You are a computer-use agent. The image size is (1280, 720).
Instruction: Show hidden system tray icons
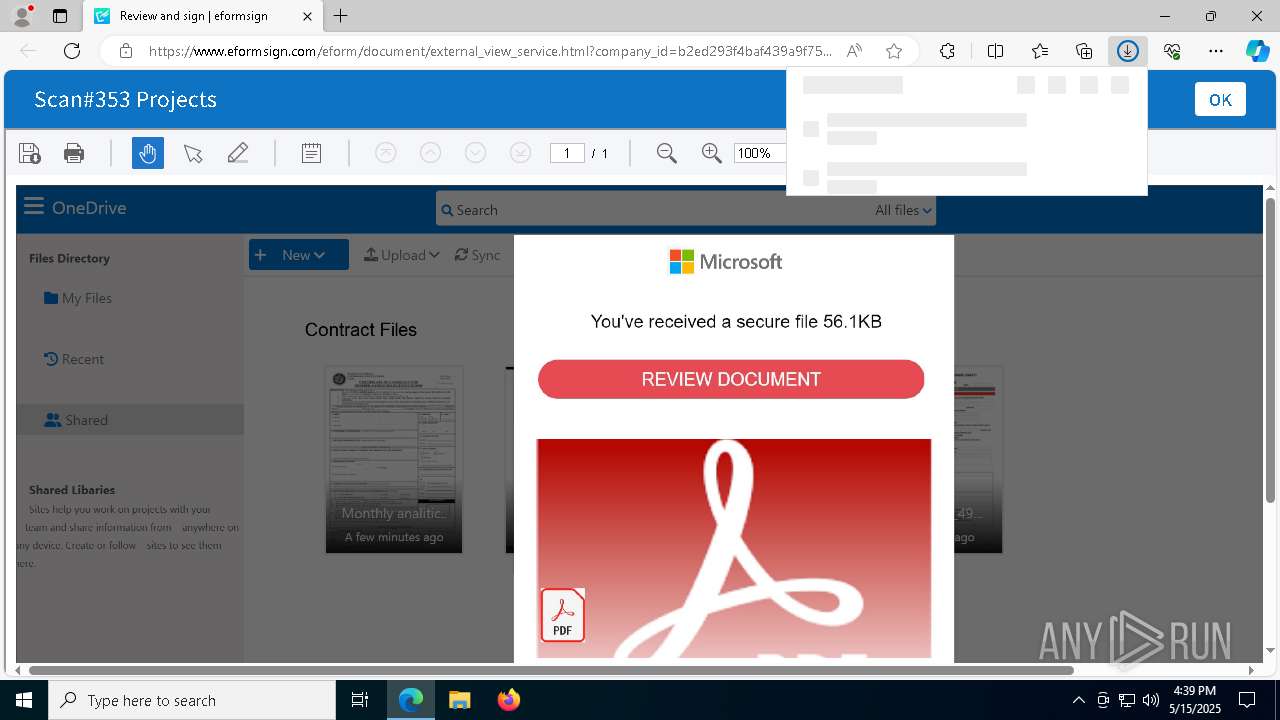tap(1078, 700)
